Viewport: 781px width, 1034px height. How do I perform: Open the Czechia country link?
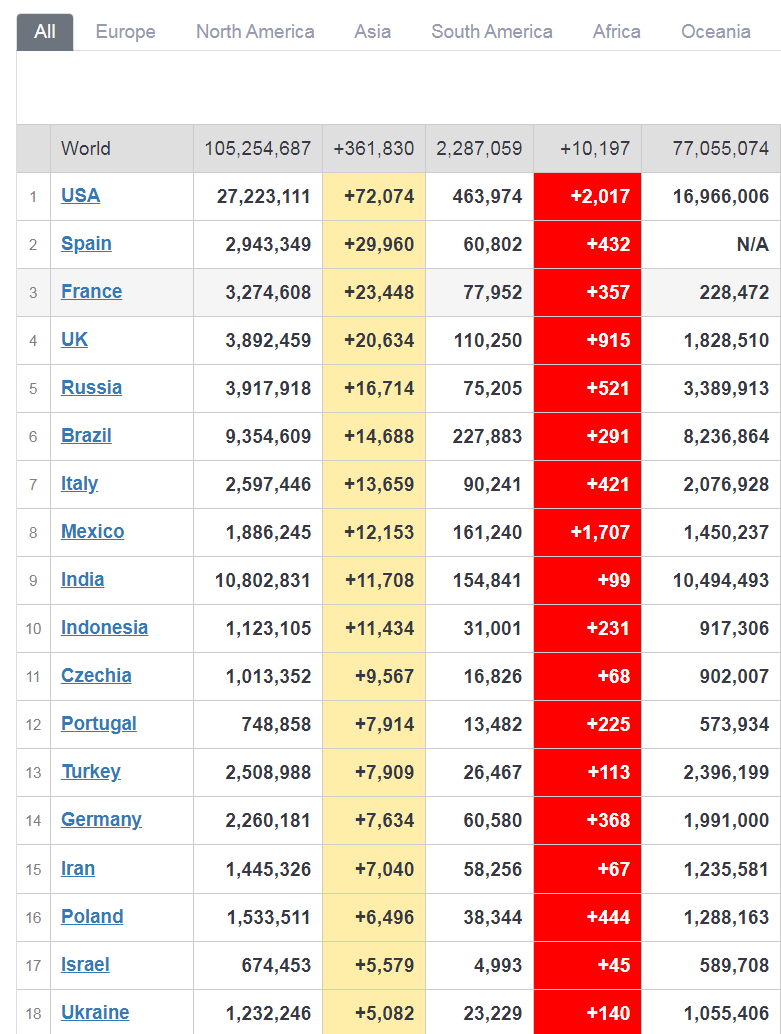point(96,676)
